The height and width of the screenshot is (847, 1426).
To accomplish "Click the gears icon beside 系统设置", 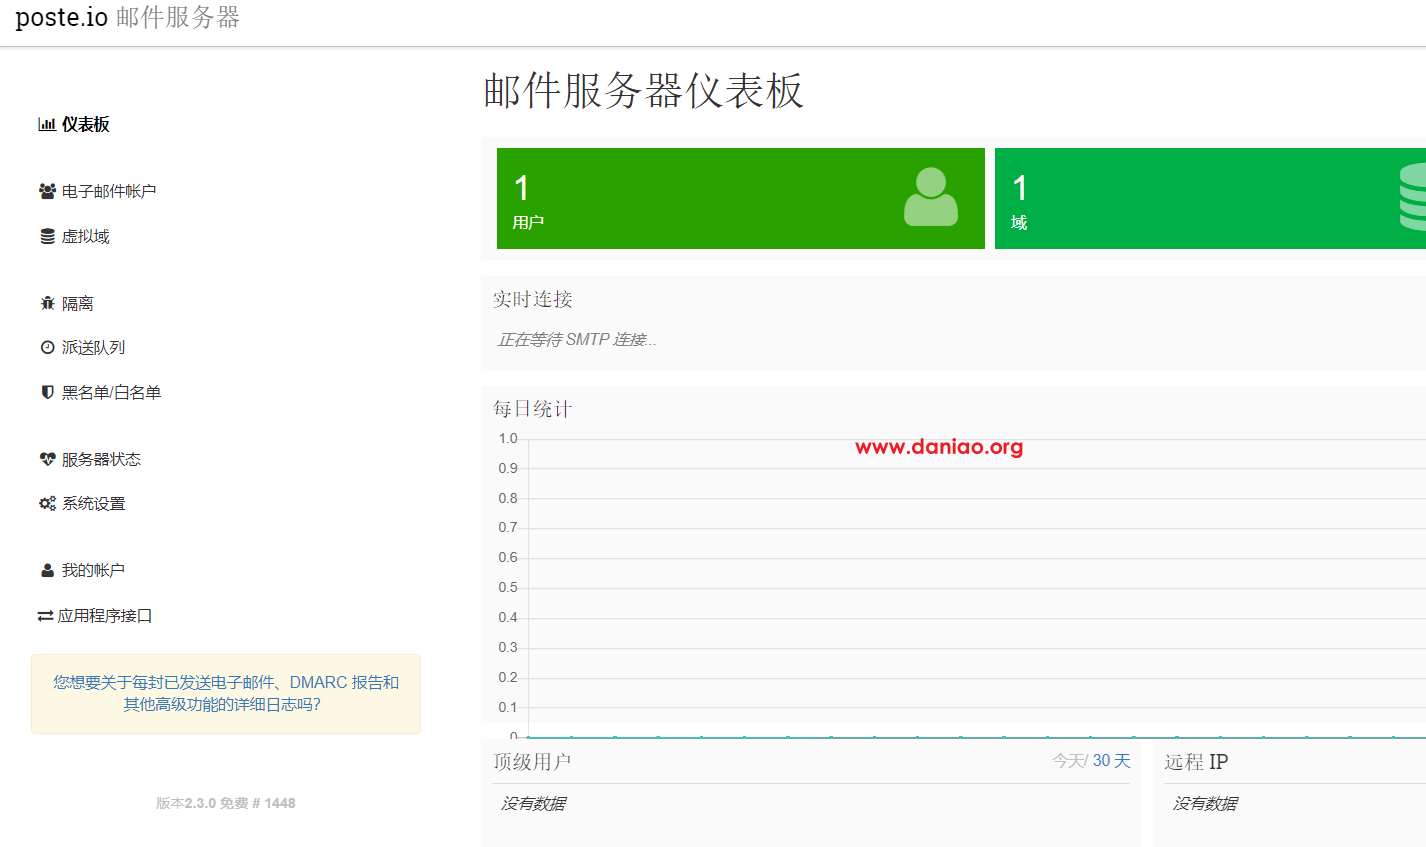I will coord(47,504).
